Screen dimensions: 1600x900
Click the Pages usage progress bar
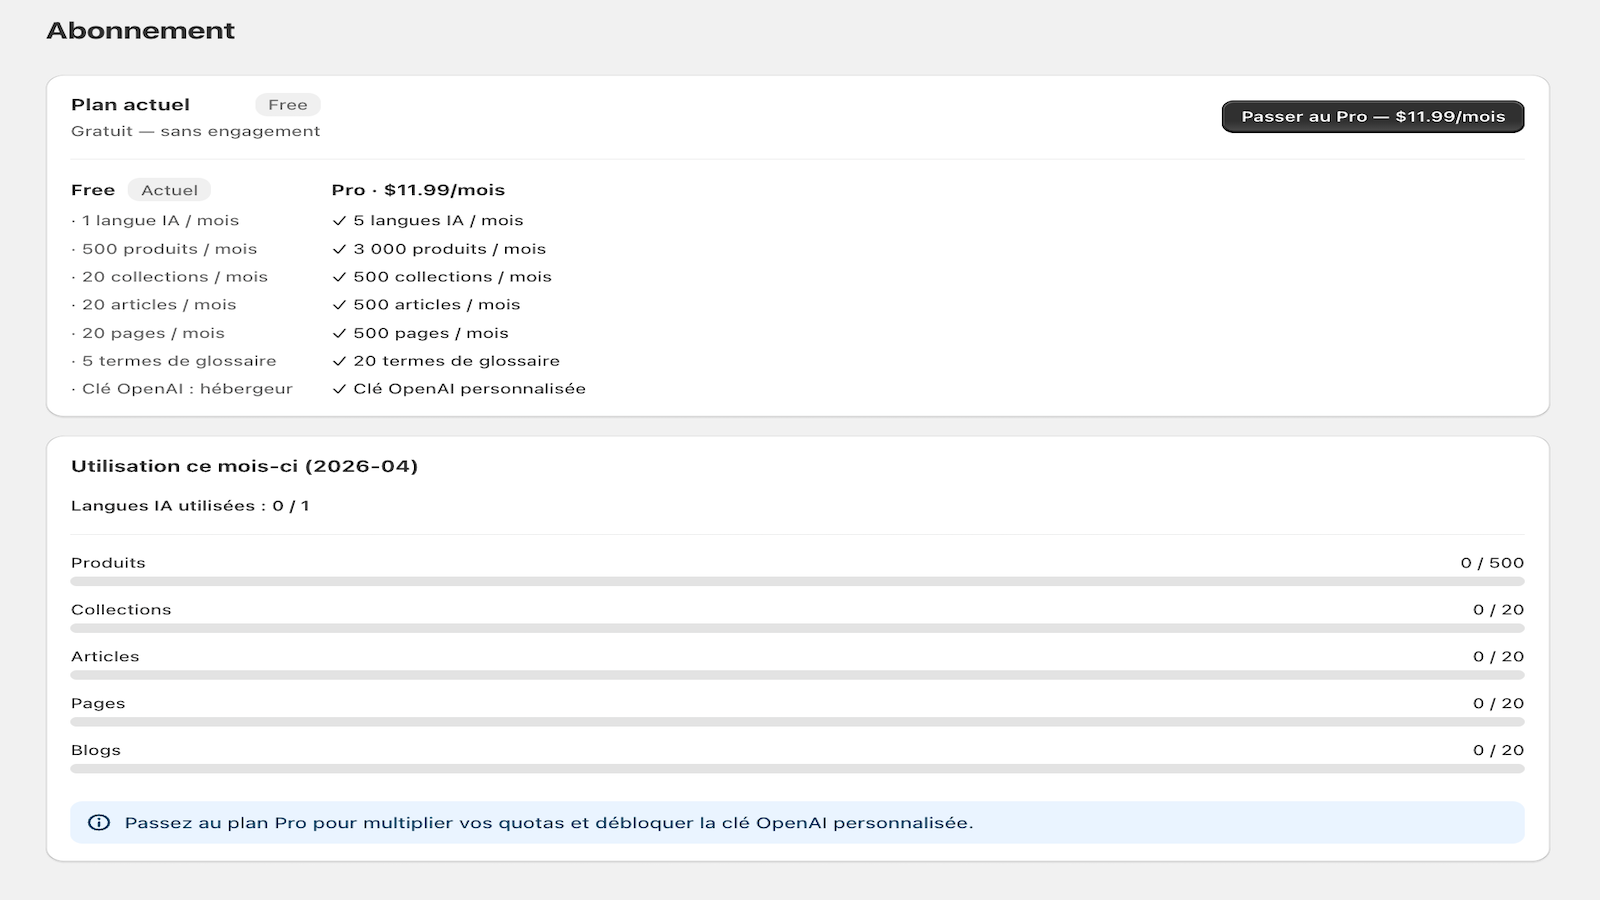coord(797,722)
